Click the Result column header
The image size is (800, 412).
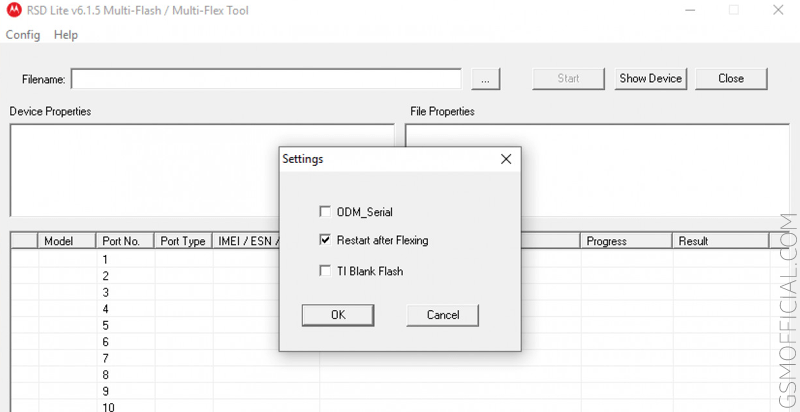tap(720, 241)
